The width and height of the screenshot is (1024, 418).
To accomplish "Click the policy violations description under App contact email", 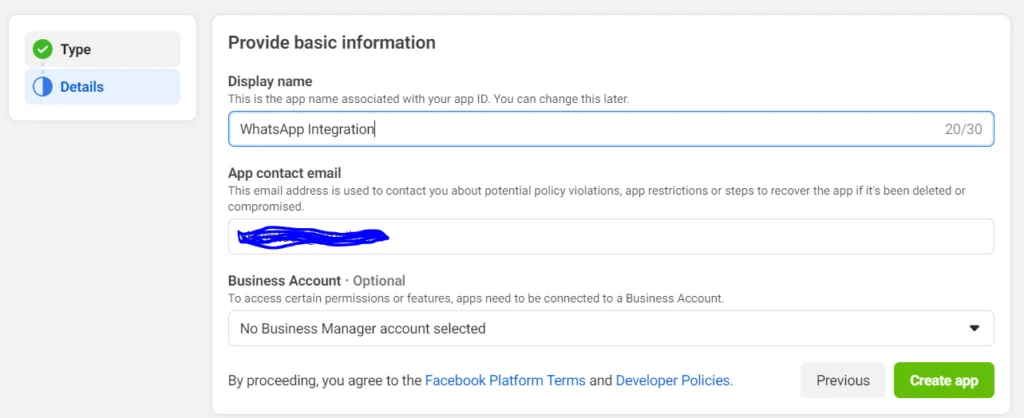I will click(597, 199).
